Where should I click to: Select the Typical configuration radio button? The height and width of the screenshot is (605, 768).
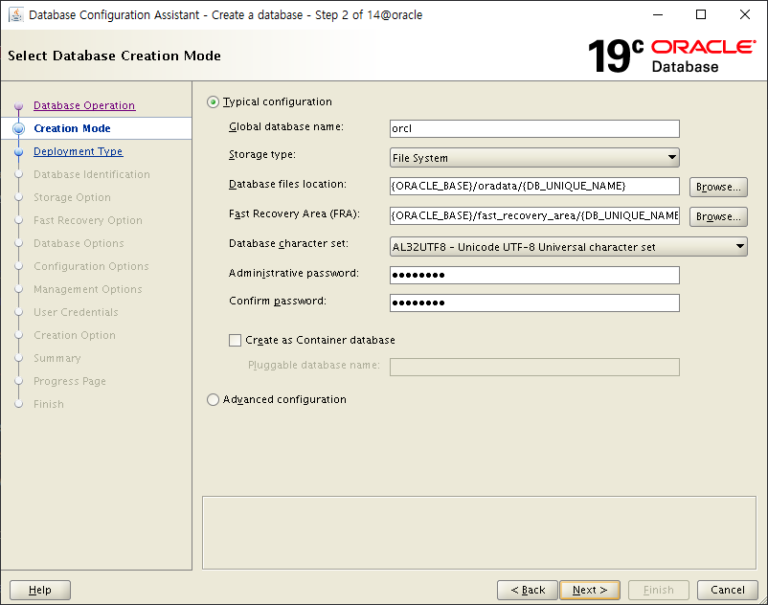[x=212, y=102]
